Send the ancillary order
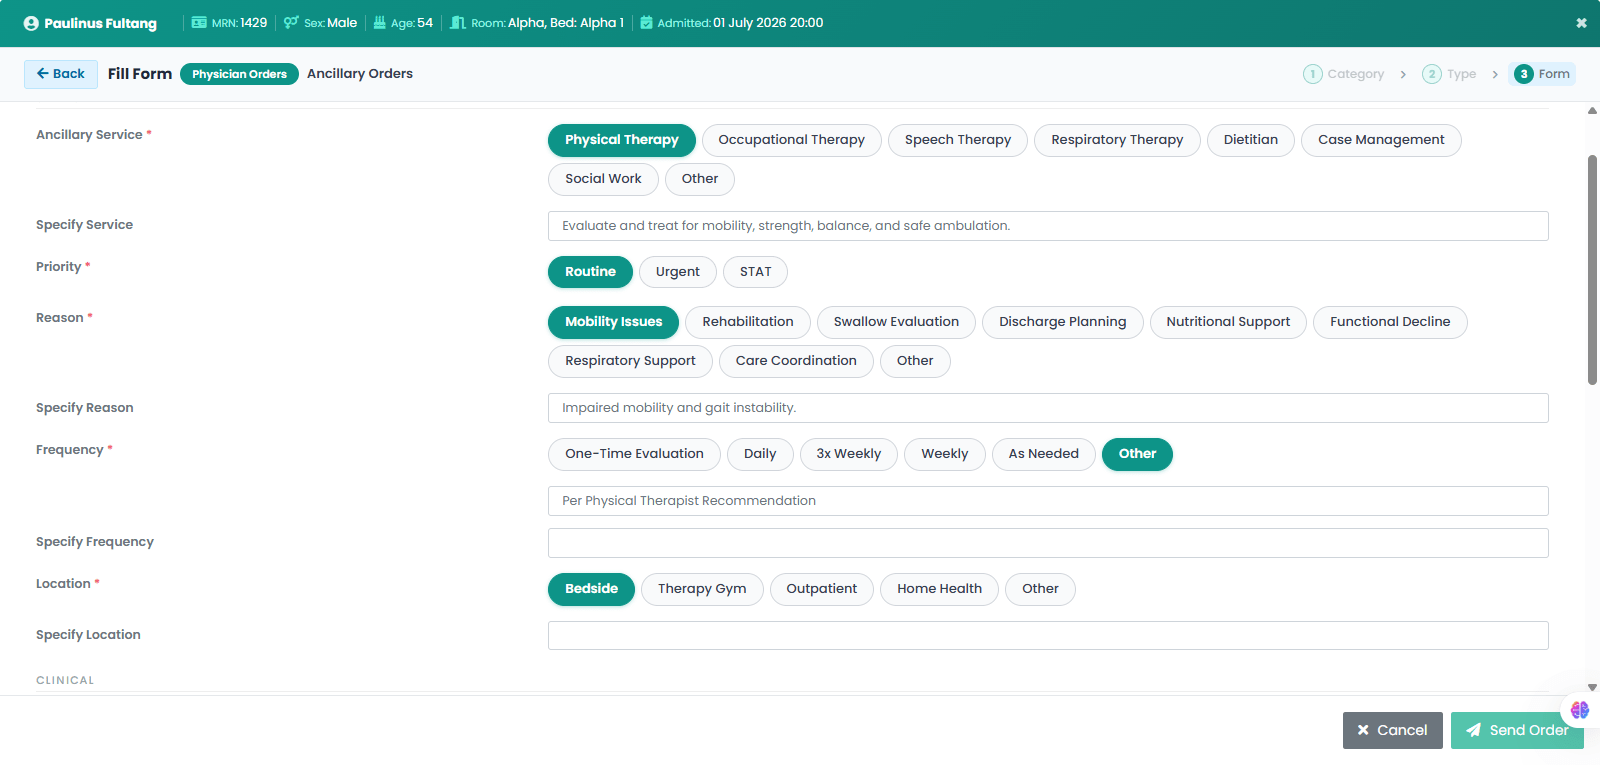Image resolution: width=1600 pixels, height=765 pixels. (x=1517, y=730)
